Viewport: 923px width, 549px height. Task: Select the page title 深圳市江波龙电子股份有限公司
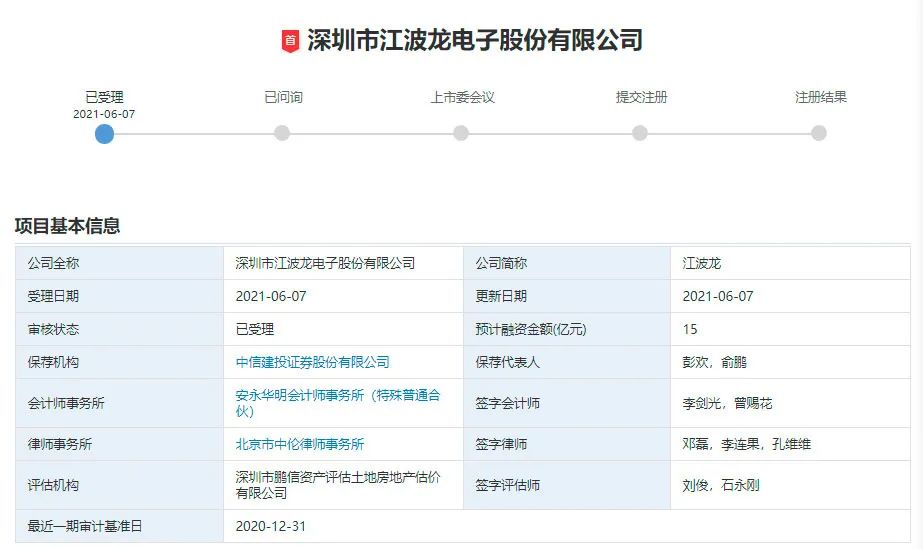(474, 41)
